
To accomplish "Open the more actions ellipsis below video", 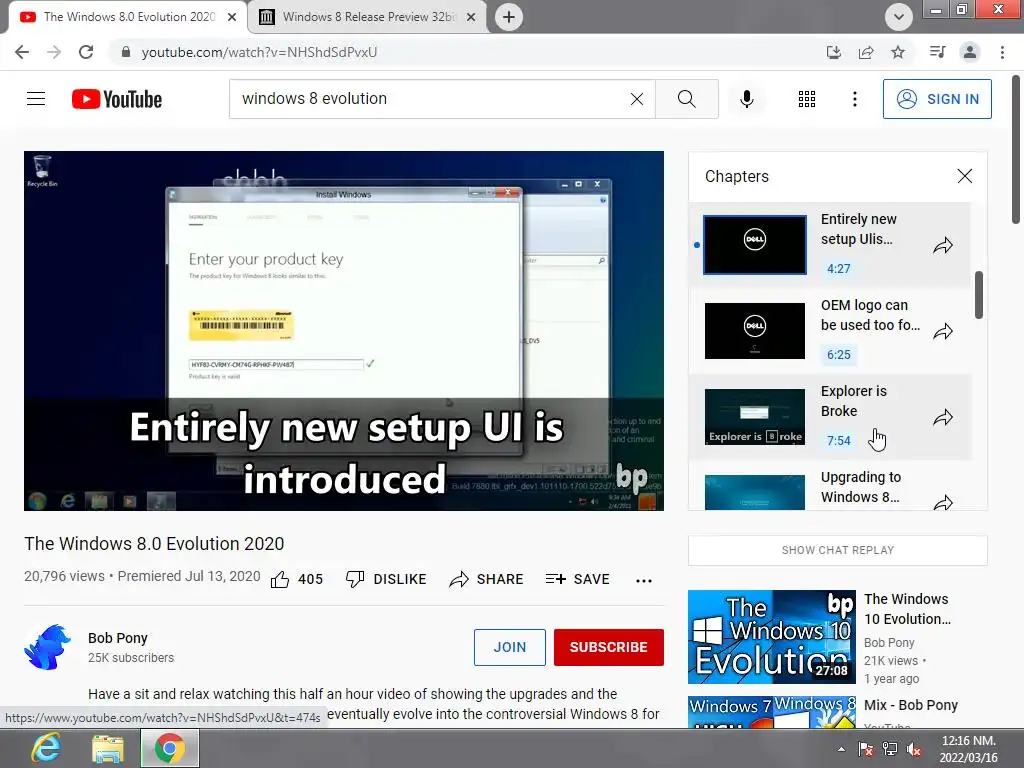I will pyautogui.click(x=644, y=580).
